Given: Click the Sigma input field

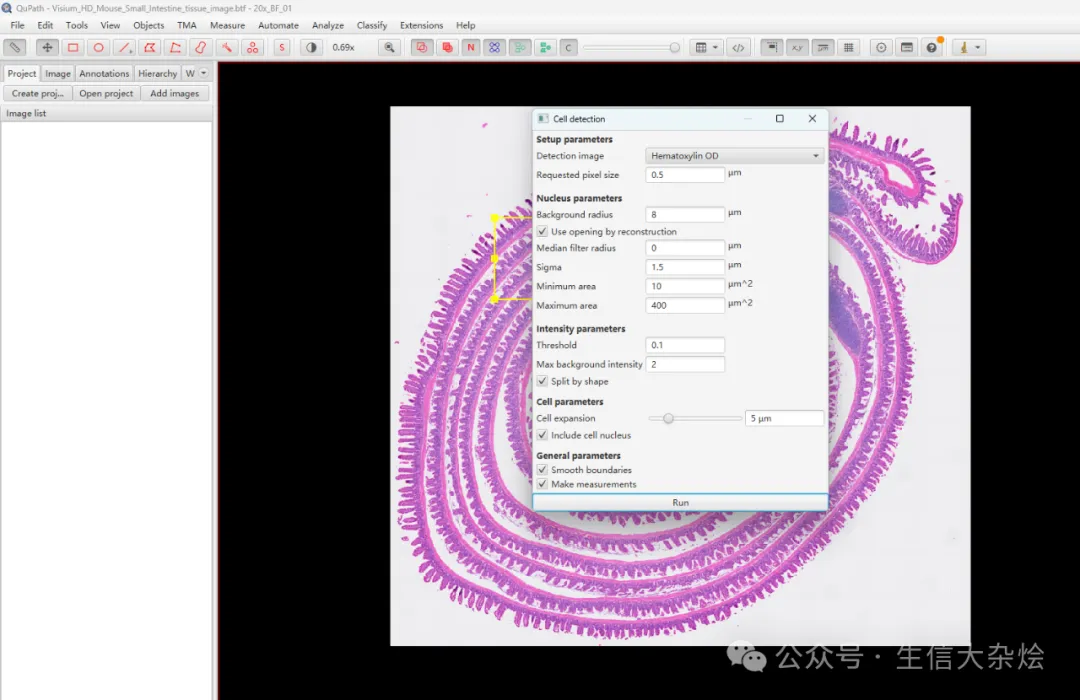Looking at the screenshot, I should pyautogui.click(x=685, y=267).
